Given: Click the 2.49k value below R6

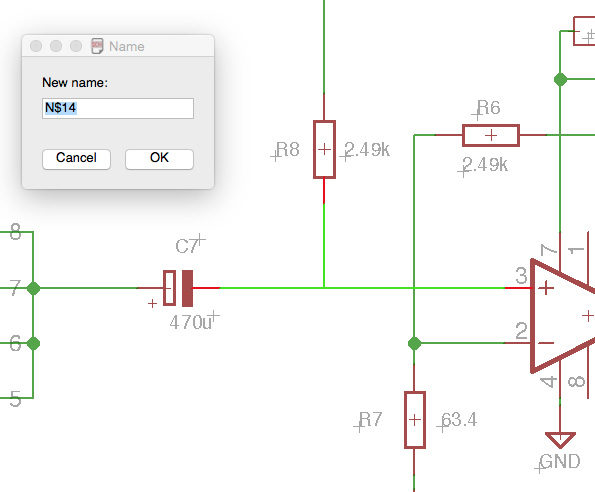Looking at the screenshot, I should pyautogui.click(x=485, y=165).
